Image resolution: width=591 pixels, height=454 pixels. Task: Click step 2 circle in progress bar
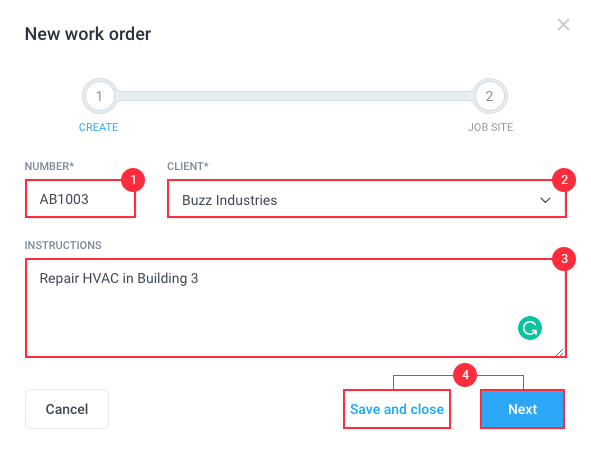tap(489, 96)
